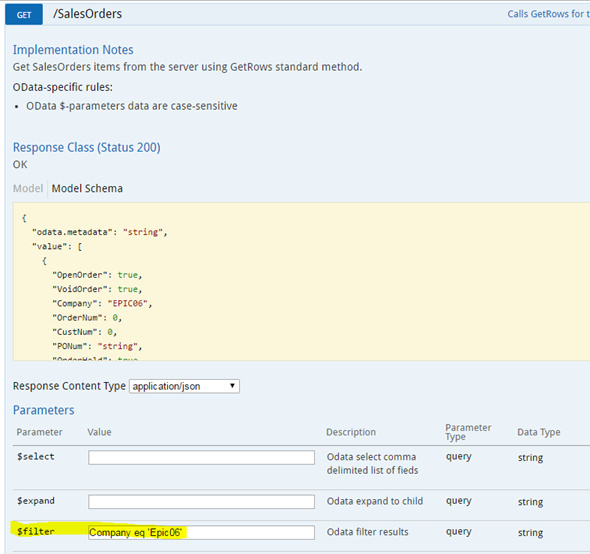Click 'string' data type in the $select row
Image resolution: width=590 pixels, height=554 pixels.
click(x=530, y=458)
